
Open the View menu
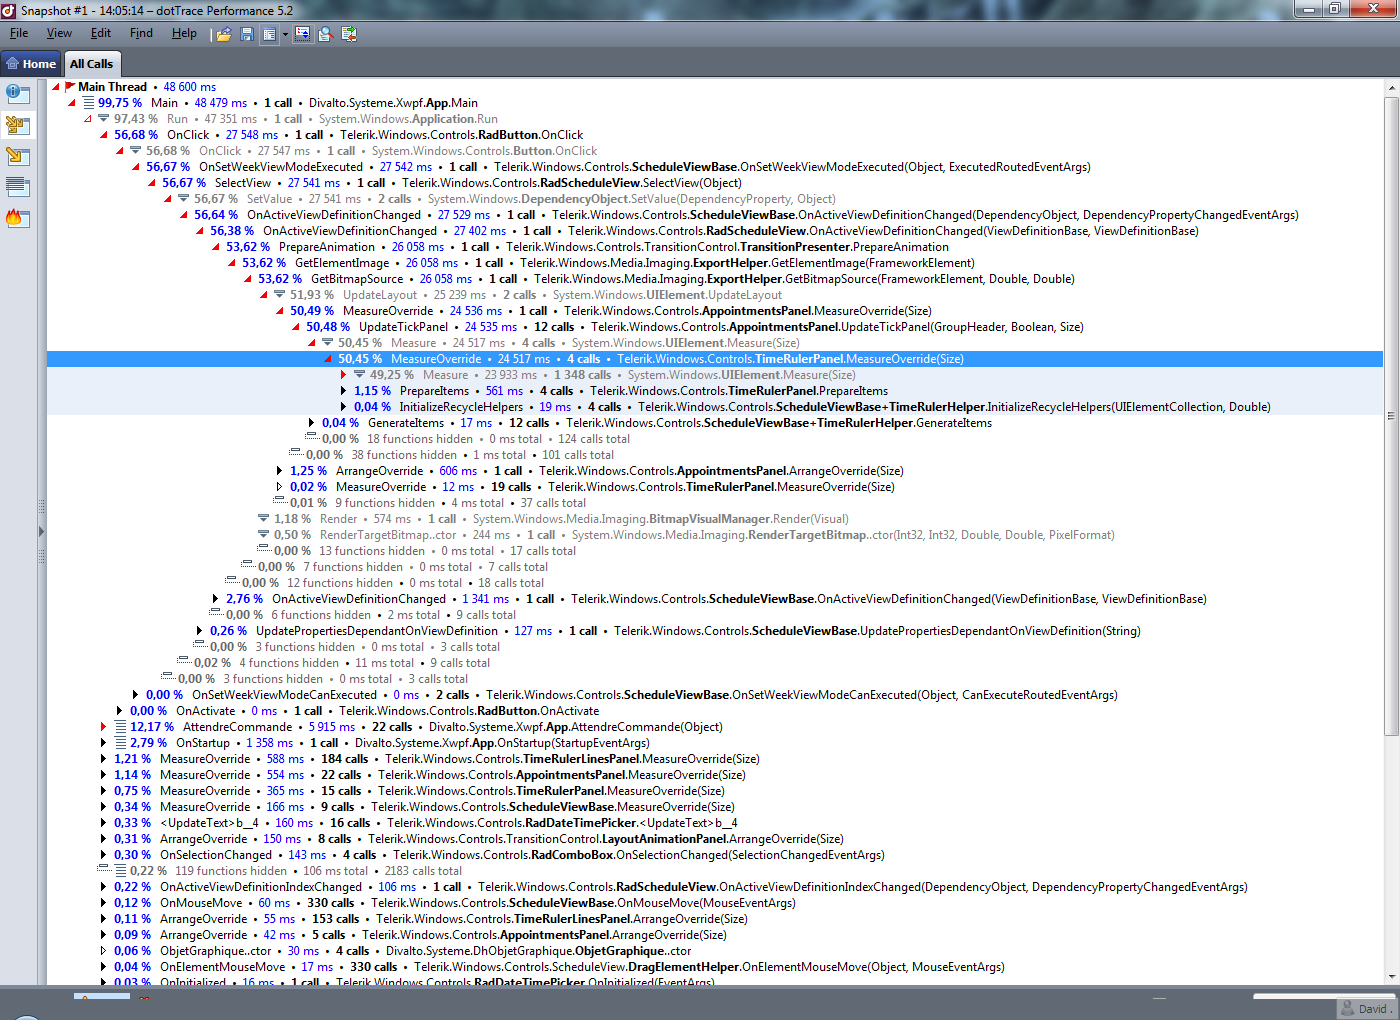coord(59,33)
